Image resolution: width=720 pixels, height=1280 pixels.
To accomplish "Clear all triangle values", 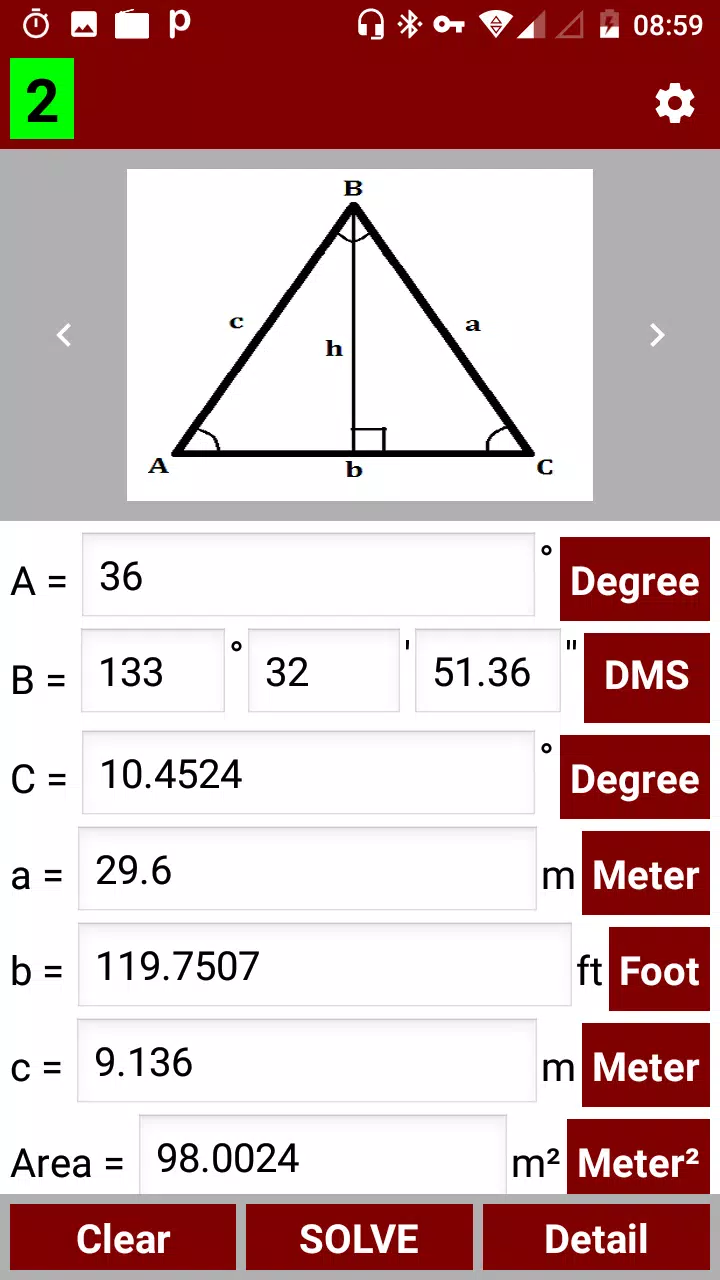I will pyautogui.click(x=123, y=1238).
